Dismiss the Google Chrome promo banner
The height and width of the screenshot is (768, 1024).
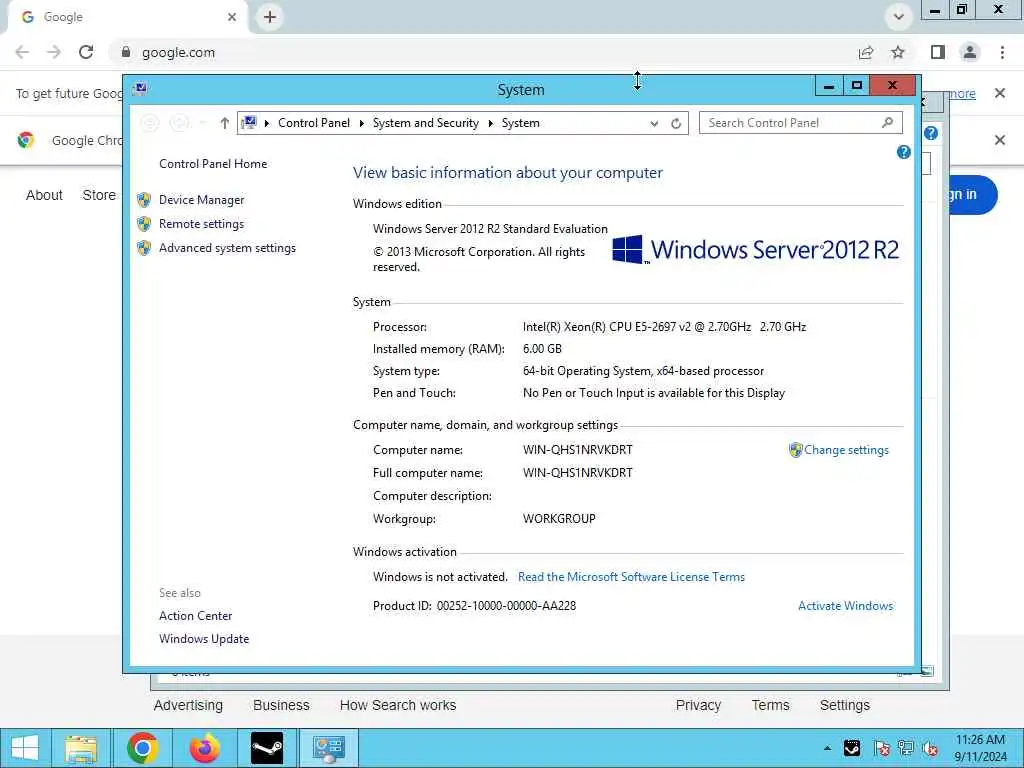pos(999,140)
